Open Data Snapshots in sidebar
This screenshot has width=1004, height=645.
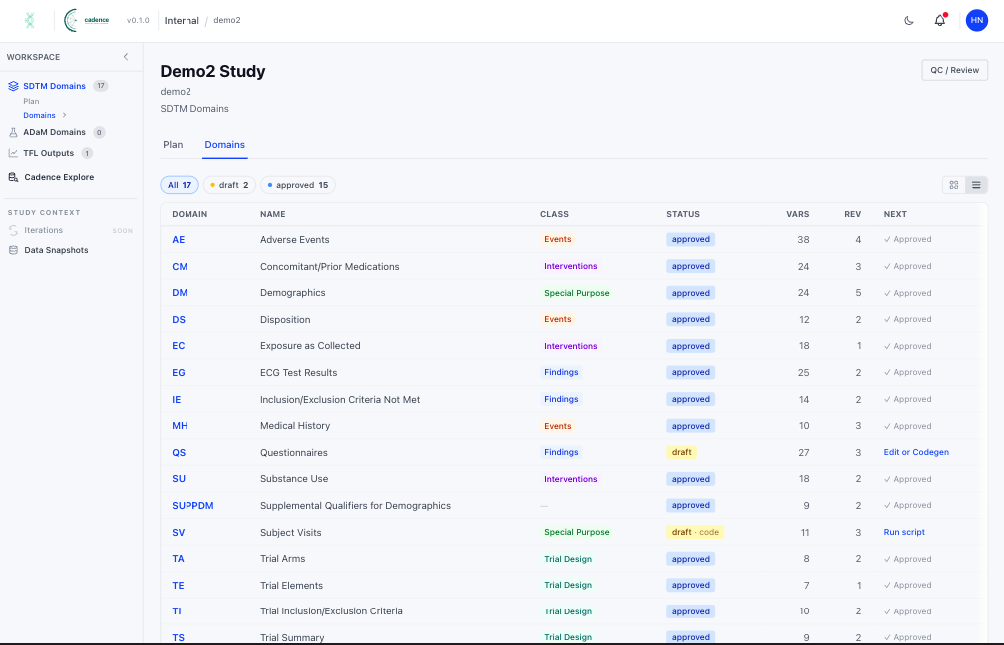(56, 250)
